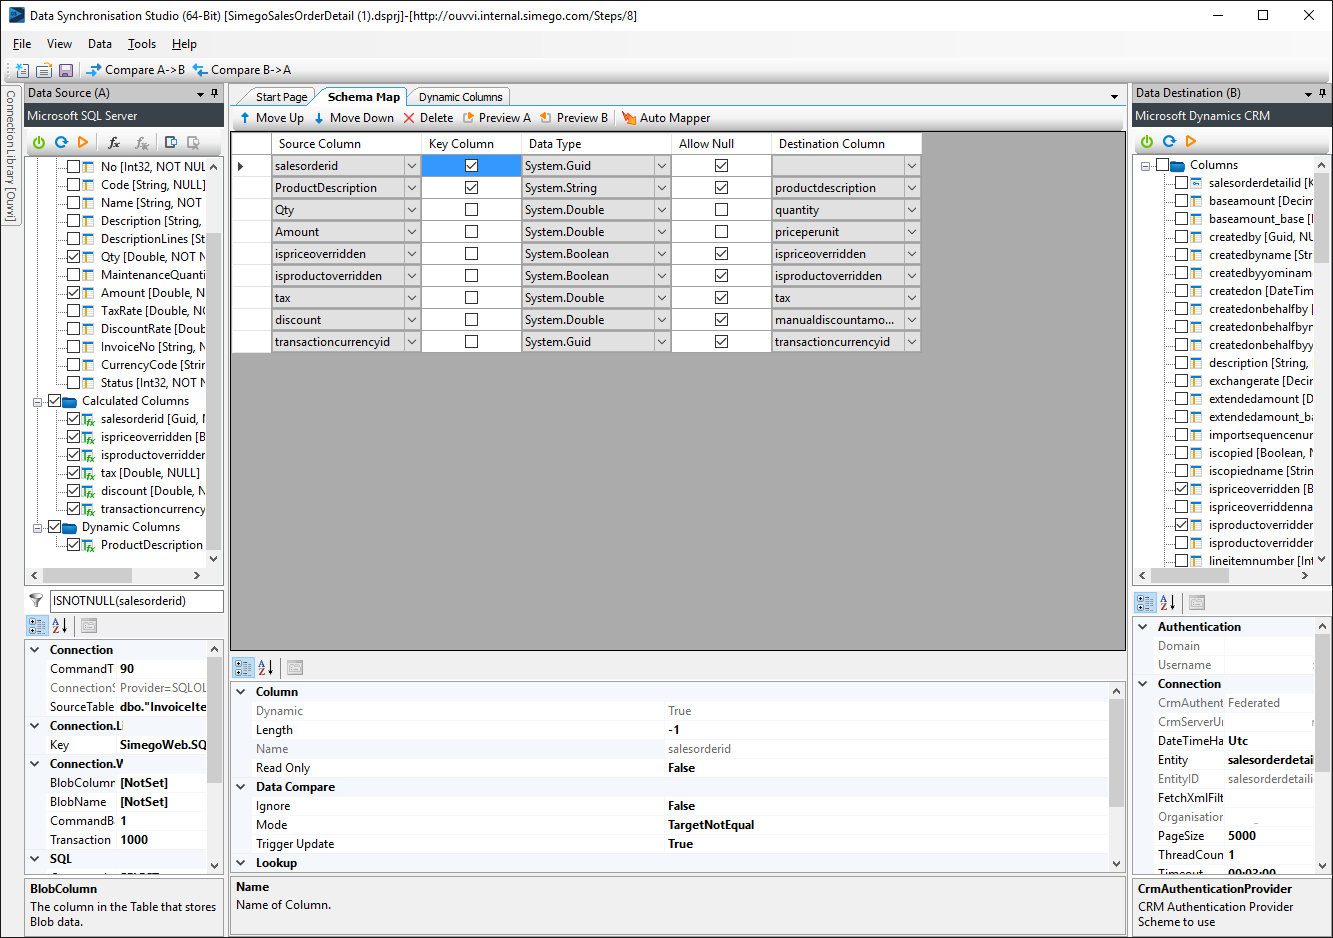The width and height of the screenshot is (1333, 938).
Task: Pin the Data Source (A) panel
Action: [215, 93]
